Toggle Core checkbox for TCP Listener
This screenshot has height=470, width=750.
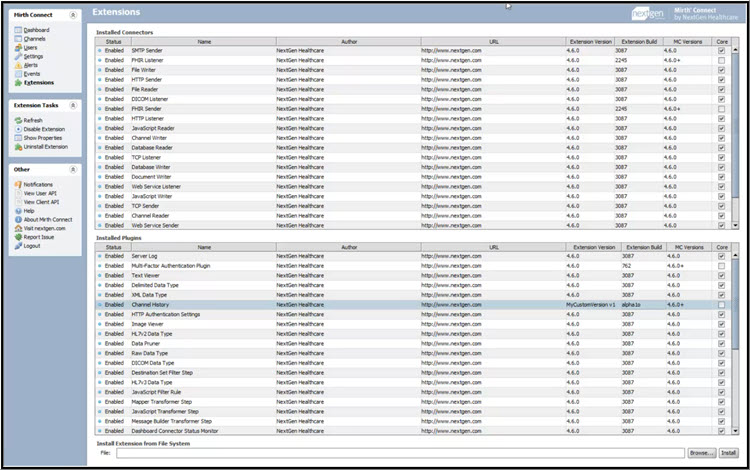point(721,157)
